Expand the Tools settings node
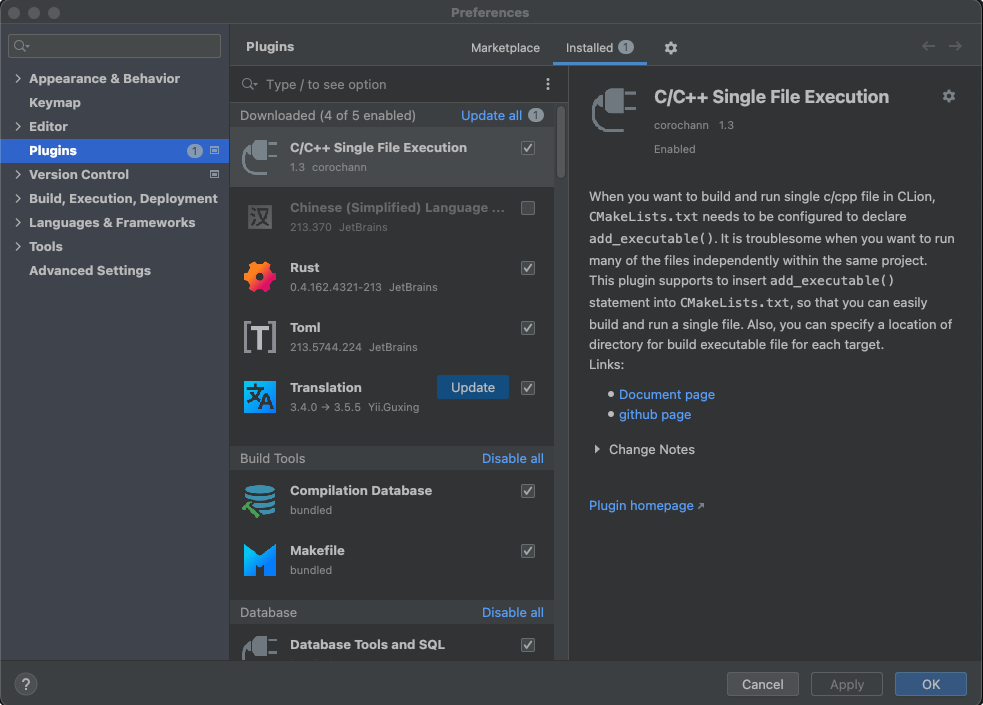The image size is (983, 705). point(18,246)
